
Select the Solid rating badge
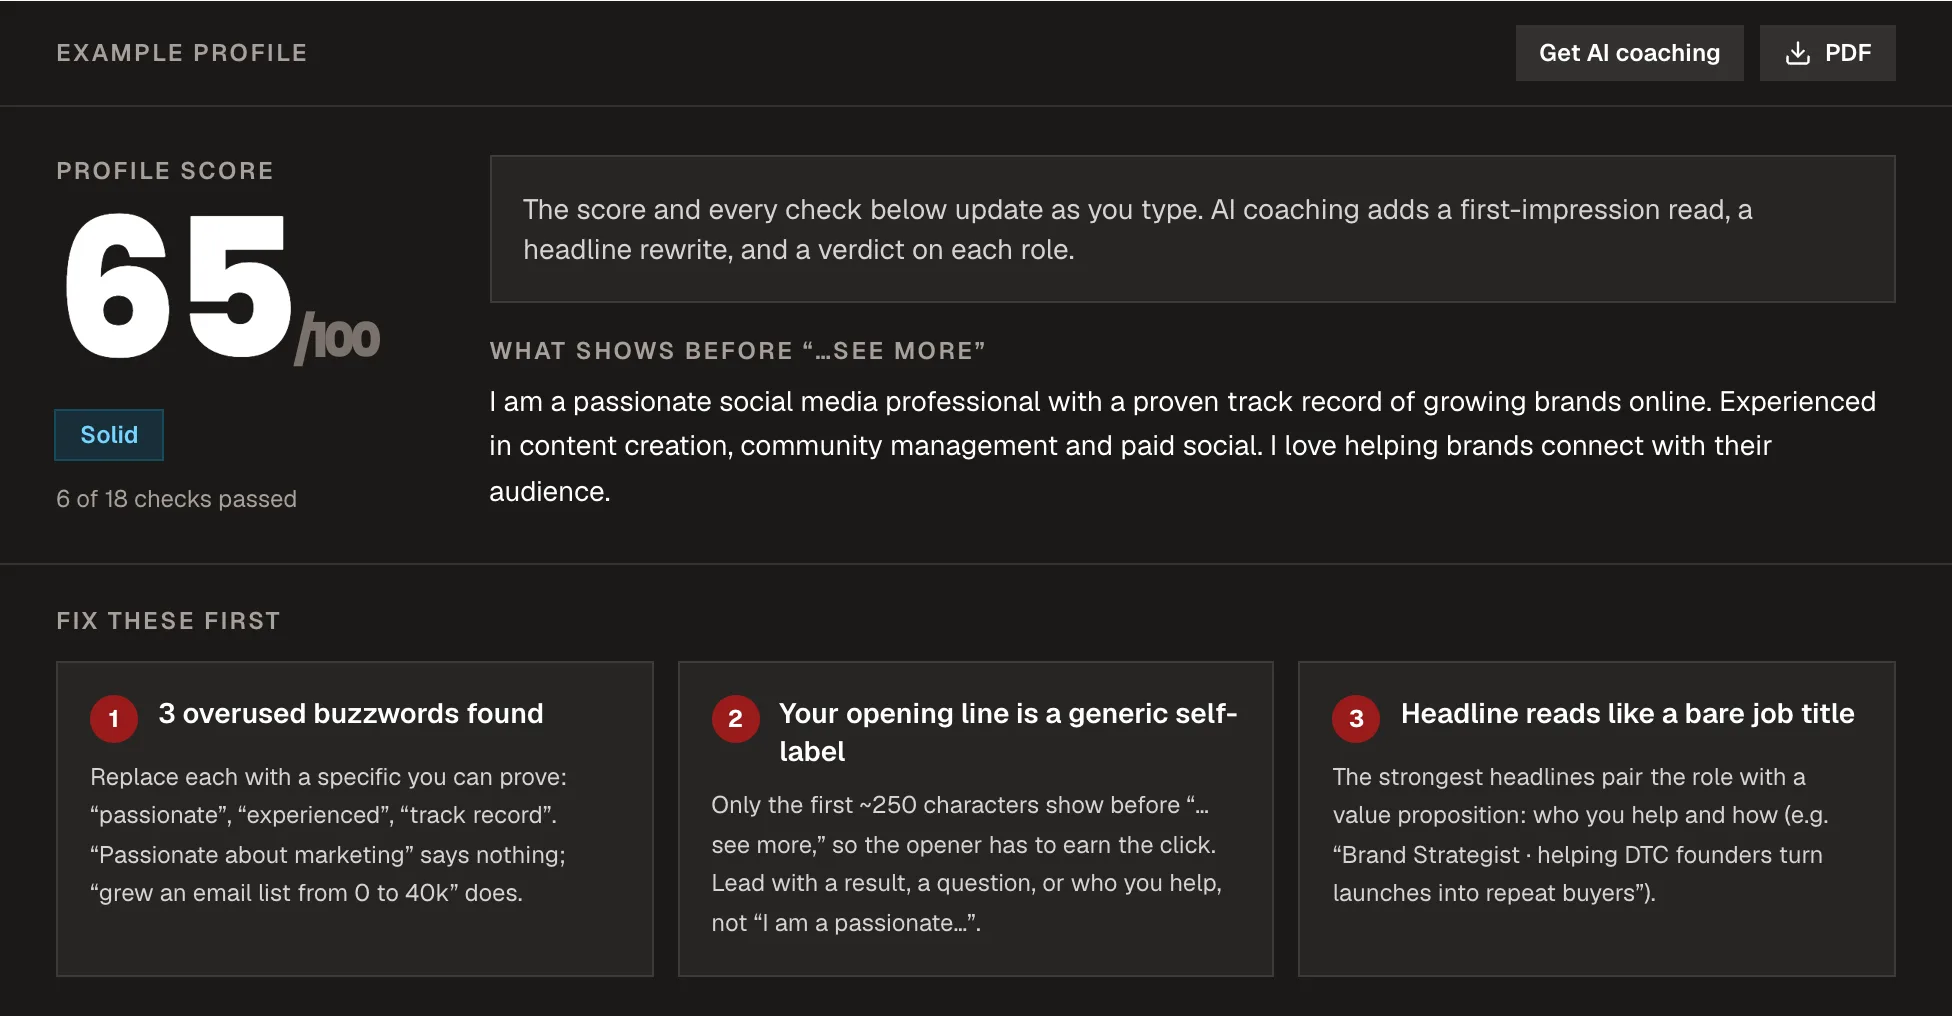point(109,435)
